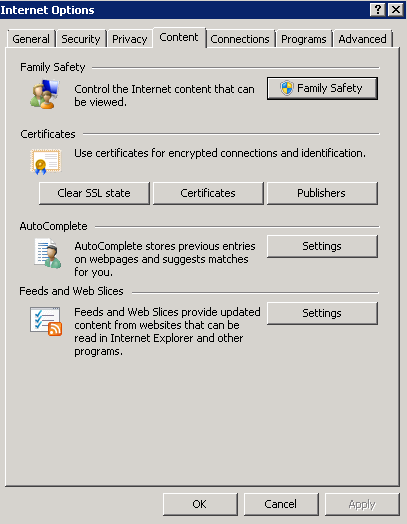
Task: Click the Feeds RSS checklist icon
Action: 46,321
